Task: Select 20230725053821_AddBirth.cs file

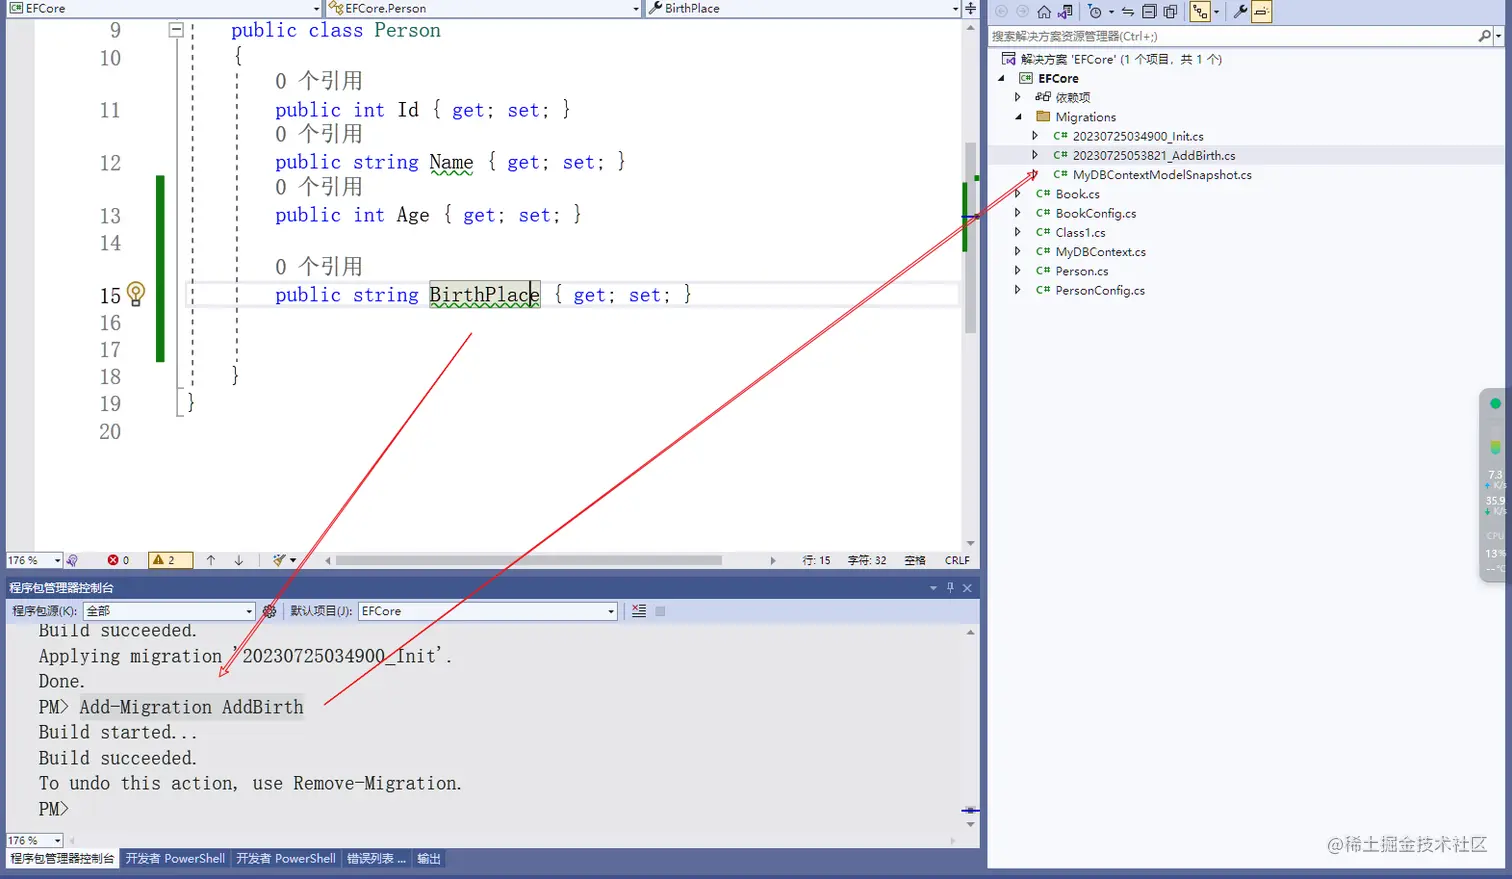Action: 1153,155
